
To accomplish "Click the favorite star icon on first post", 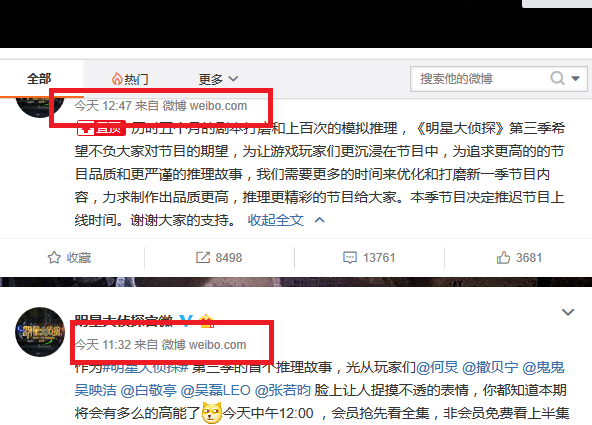I will pos(54,257).
